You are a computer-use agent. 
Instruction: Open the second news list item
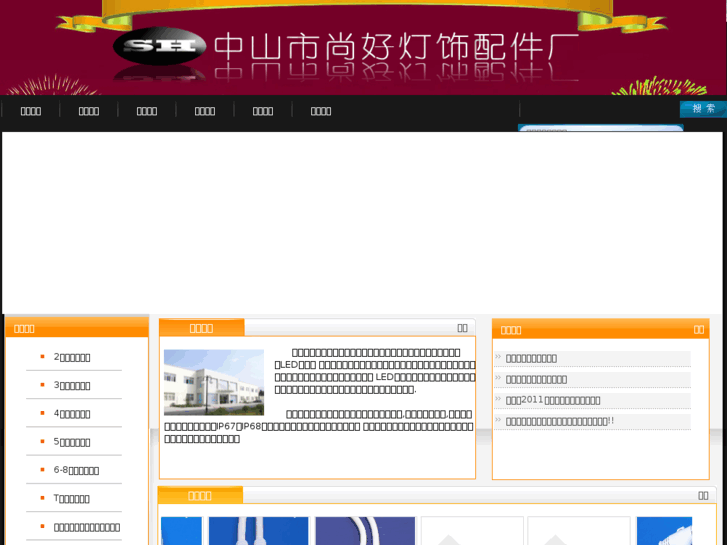coord(536,379)
